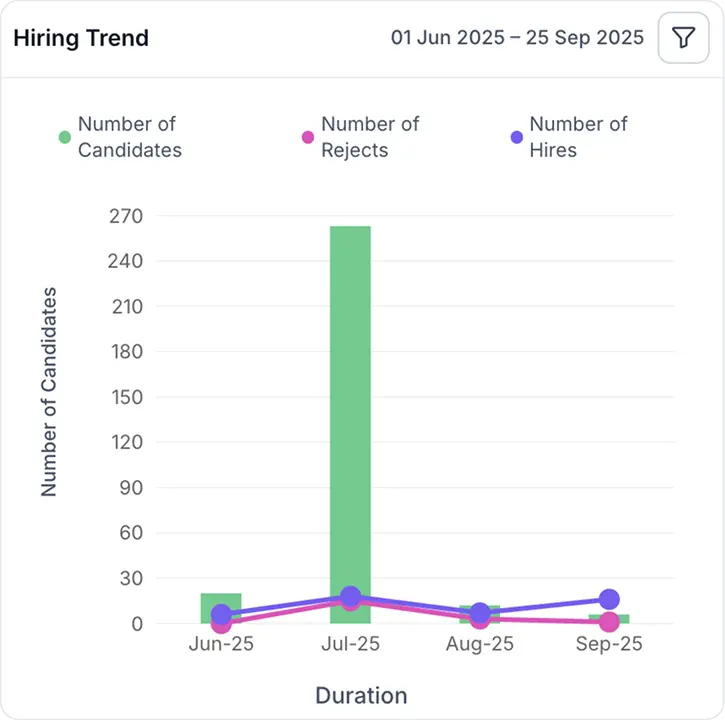Toggle the Number of Candidates legend

pos(121,137)
